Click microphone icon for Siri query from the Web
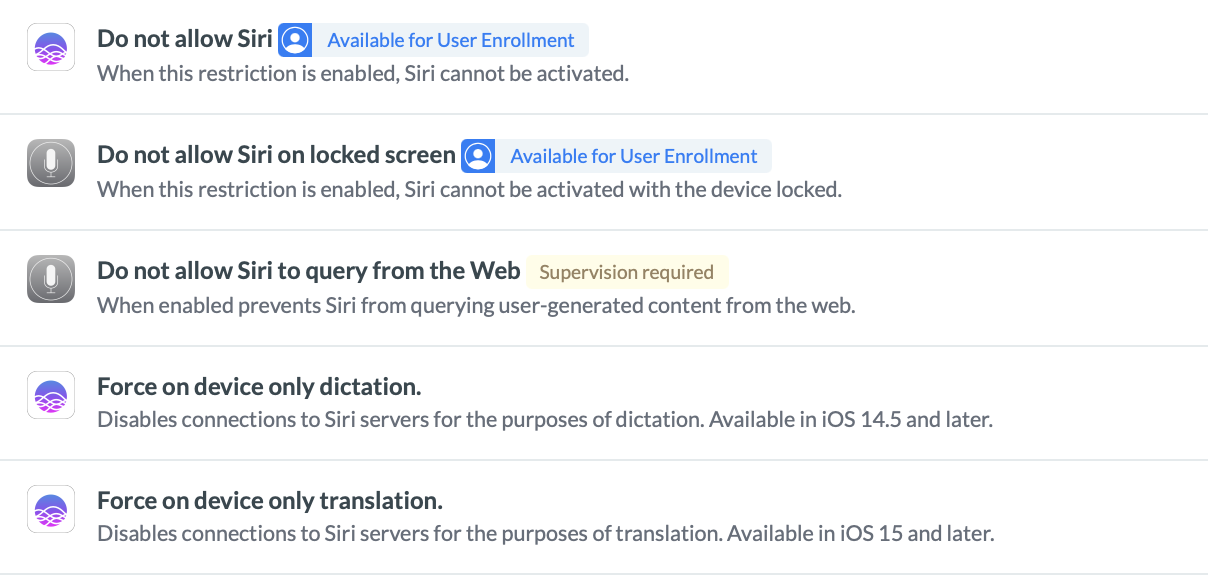 pyautogui.click(x=51, y=279)
